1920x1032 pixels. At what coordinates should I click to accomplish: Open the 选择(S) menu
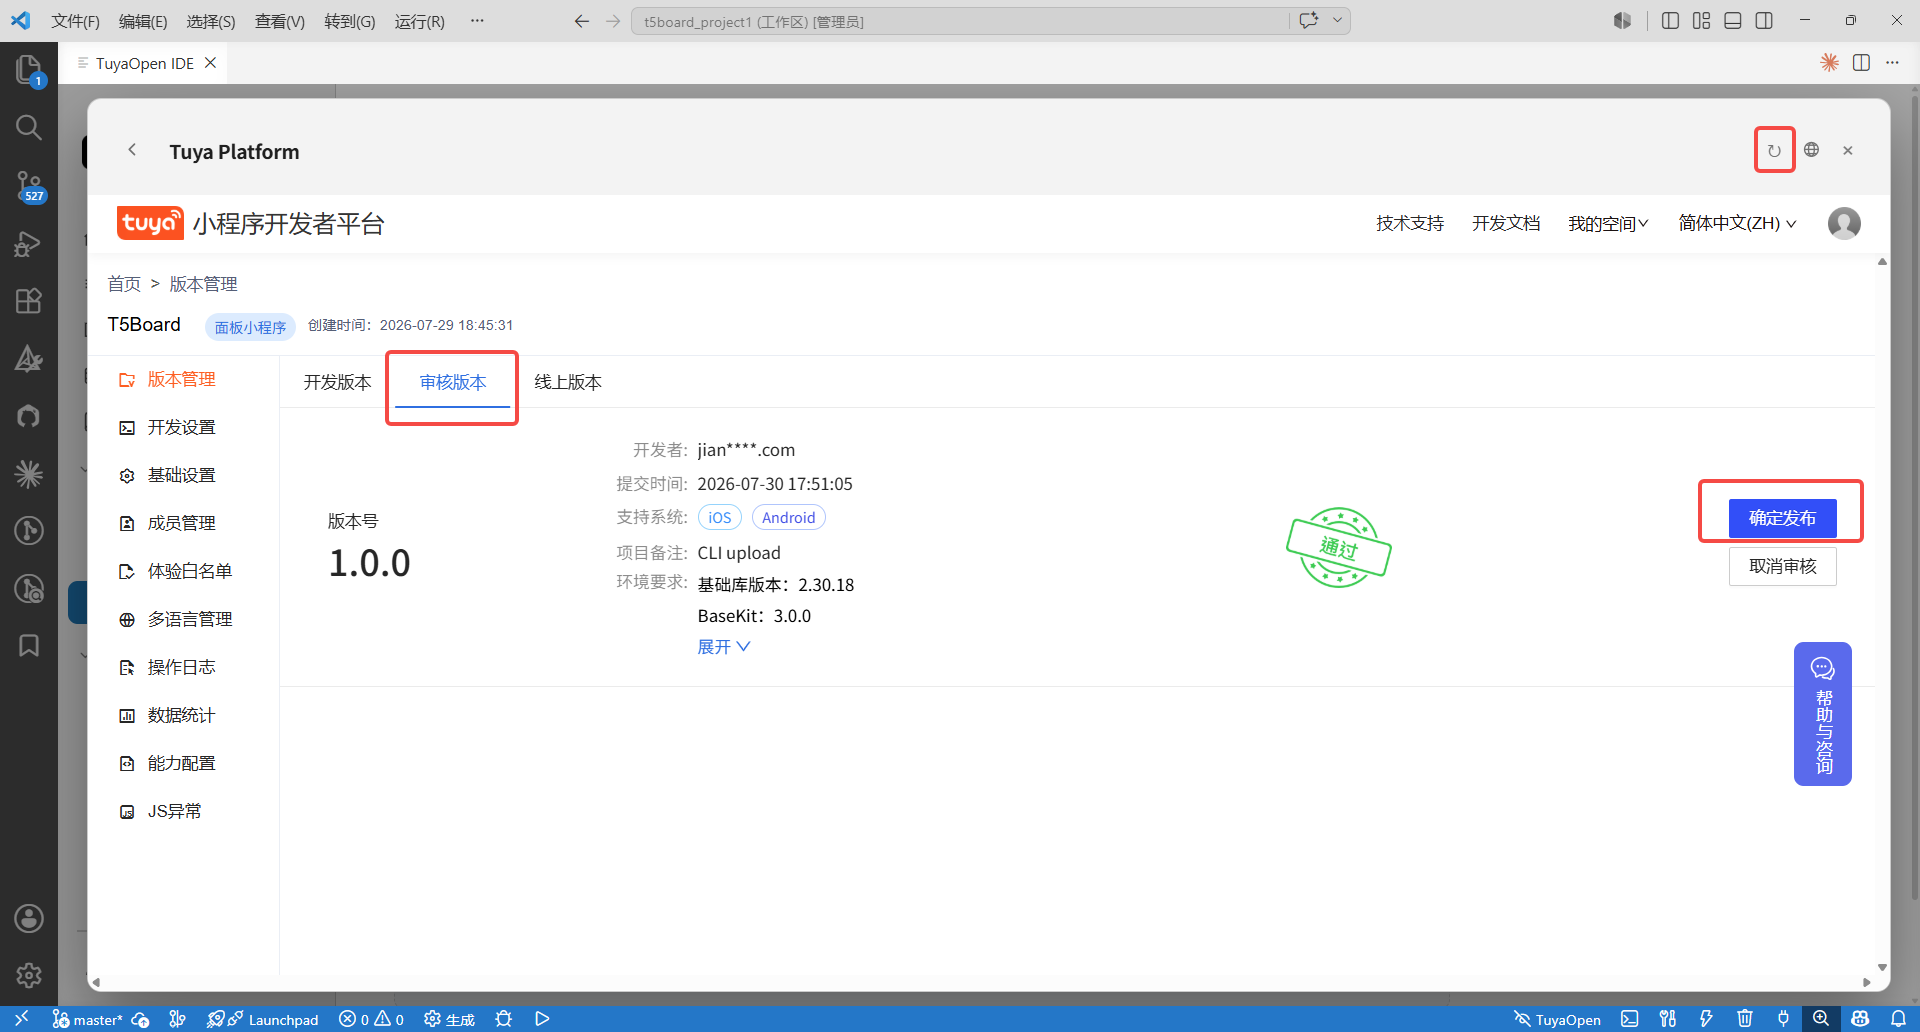(x=211, y=21)
